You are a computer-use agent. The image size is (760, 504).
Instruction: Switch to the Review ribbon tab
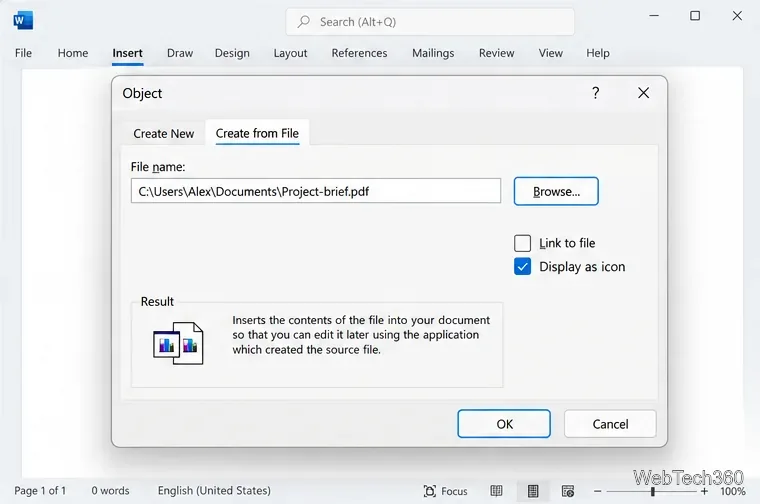pyautogui.click(x=496, y=53)
